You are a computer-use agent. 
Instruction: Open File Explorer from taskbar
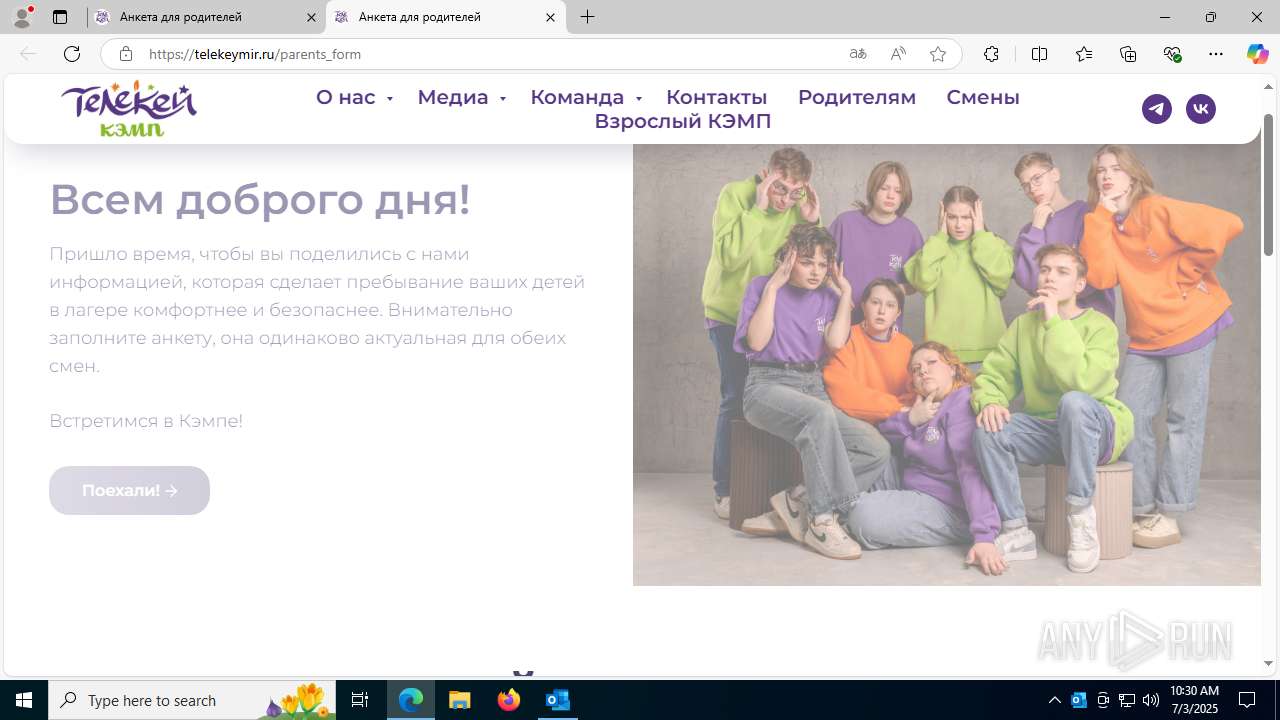click(460, 700)
